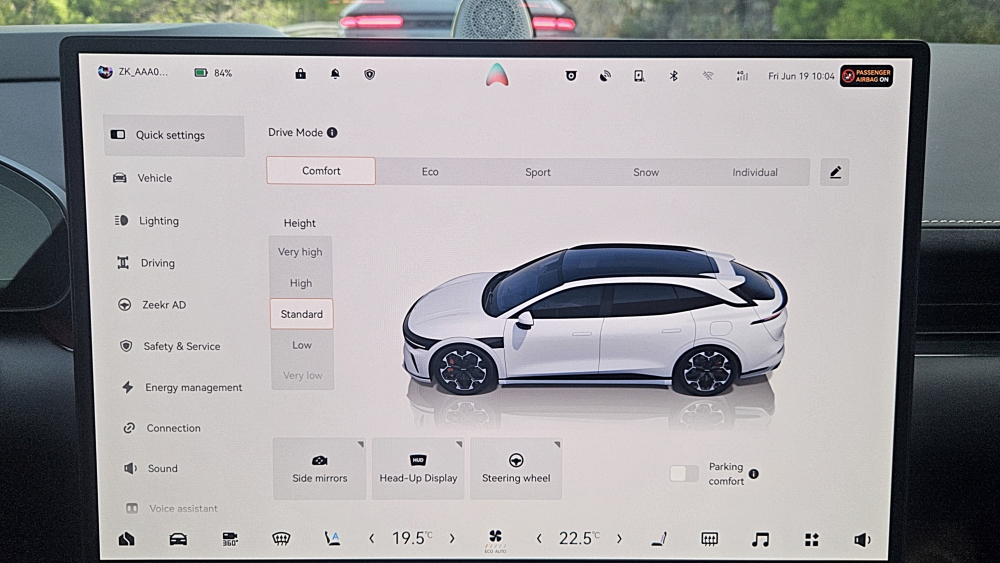Decrease passenger temperature 22.5 with left arrow
1000x563 pixels.
point(539,539)
